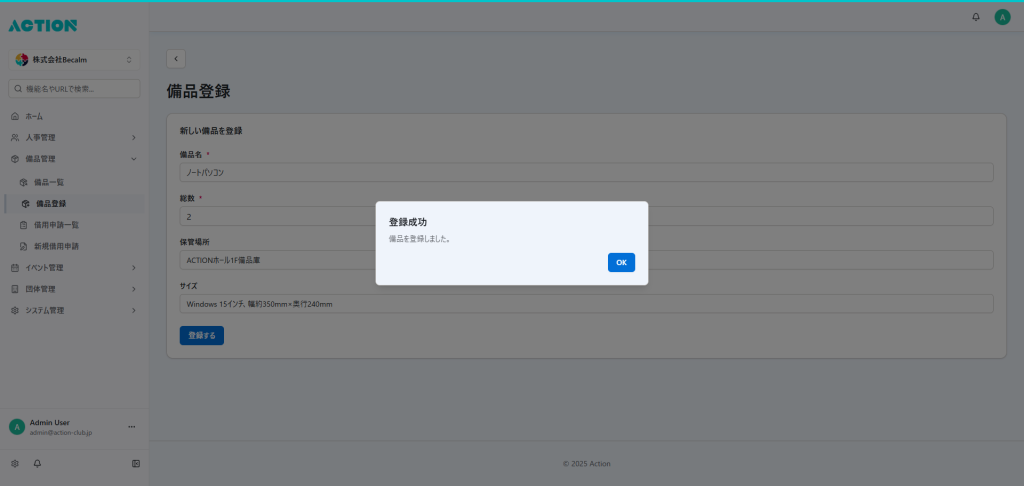This screenshot has height=486, width=1024.
Task: Open the 株式会社Becalm organization switcher
Action: point(74,60)
